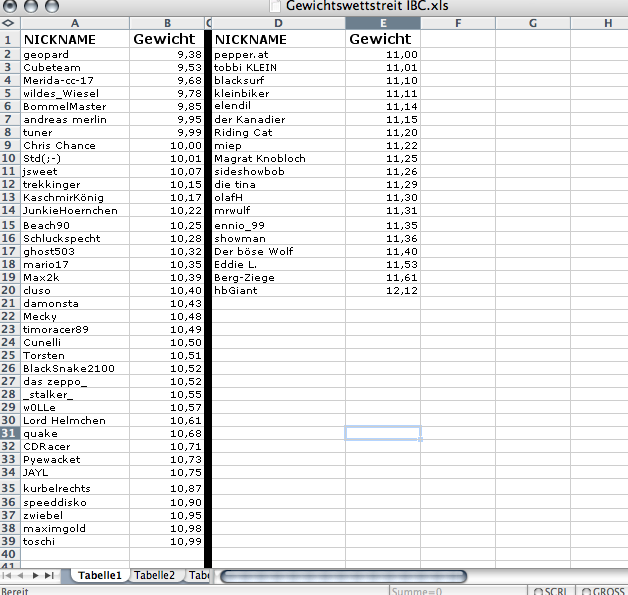Open the partially hidden third sheet tab

pos(198,576)
